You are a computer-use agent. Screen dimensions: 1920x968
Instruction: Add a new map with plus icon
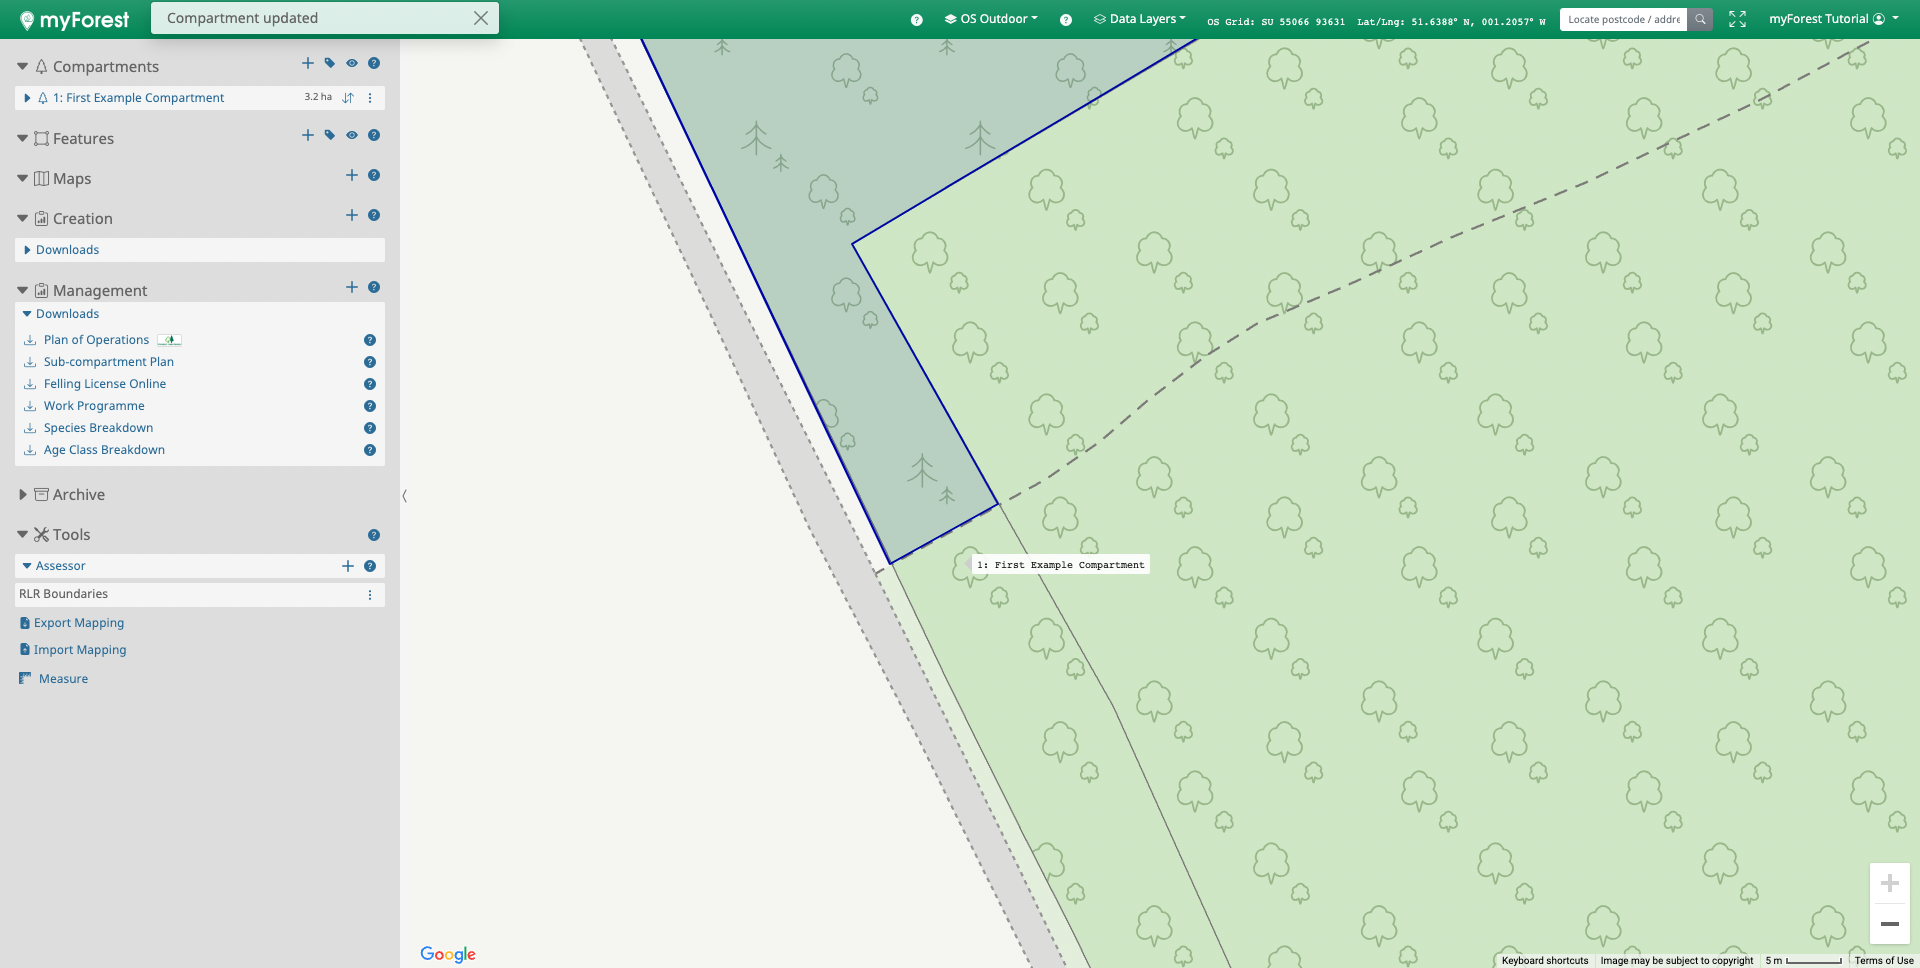(352, 175)
